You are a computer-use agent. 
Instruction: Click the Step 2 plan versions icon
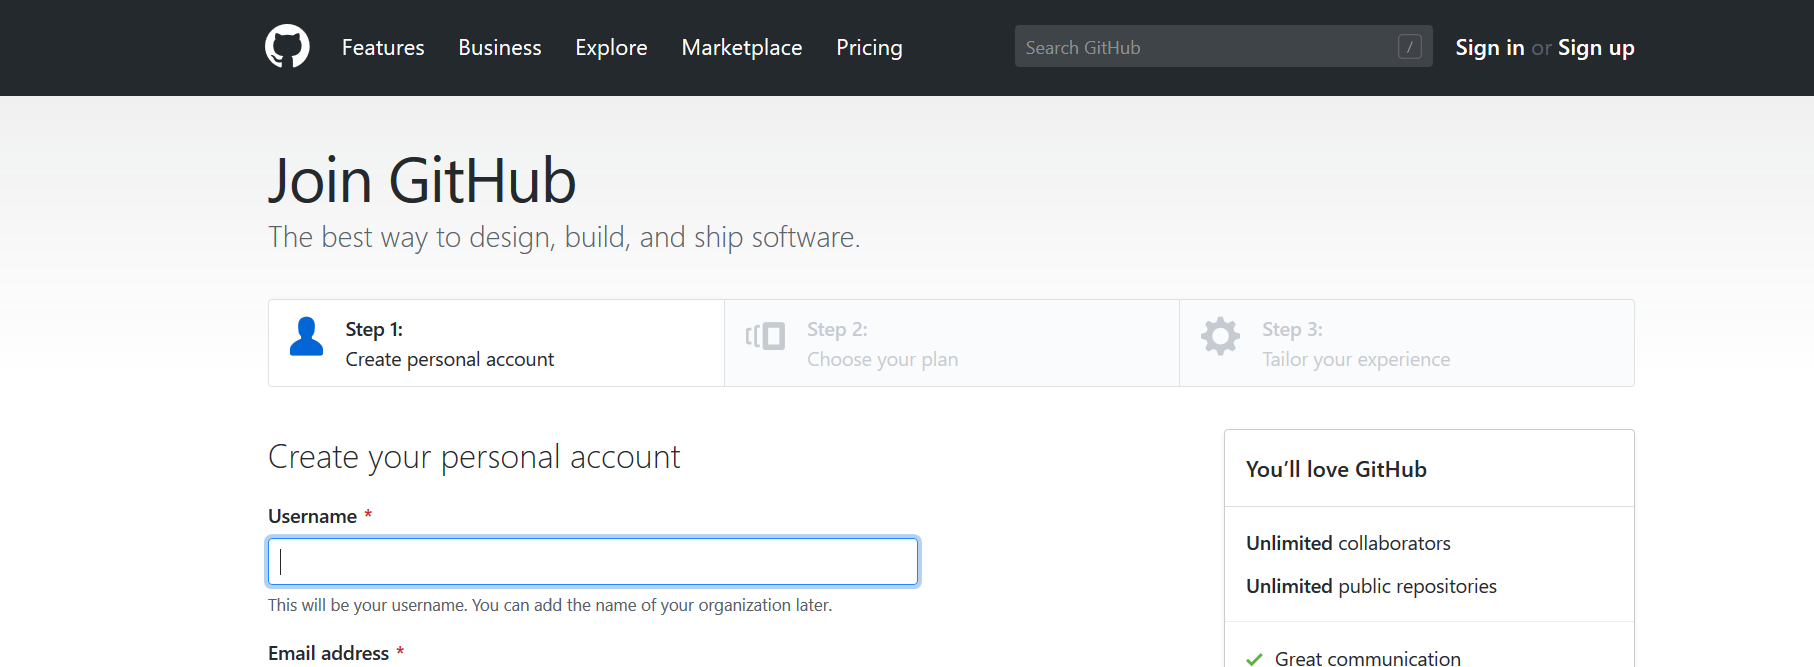[765, 336]
